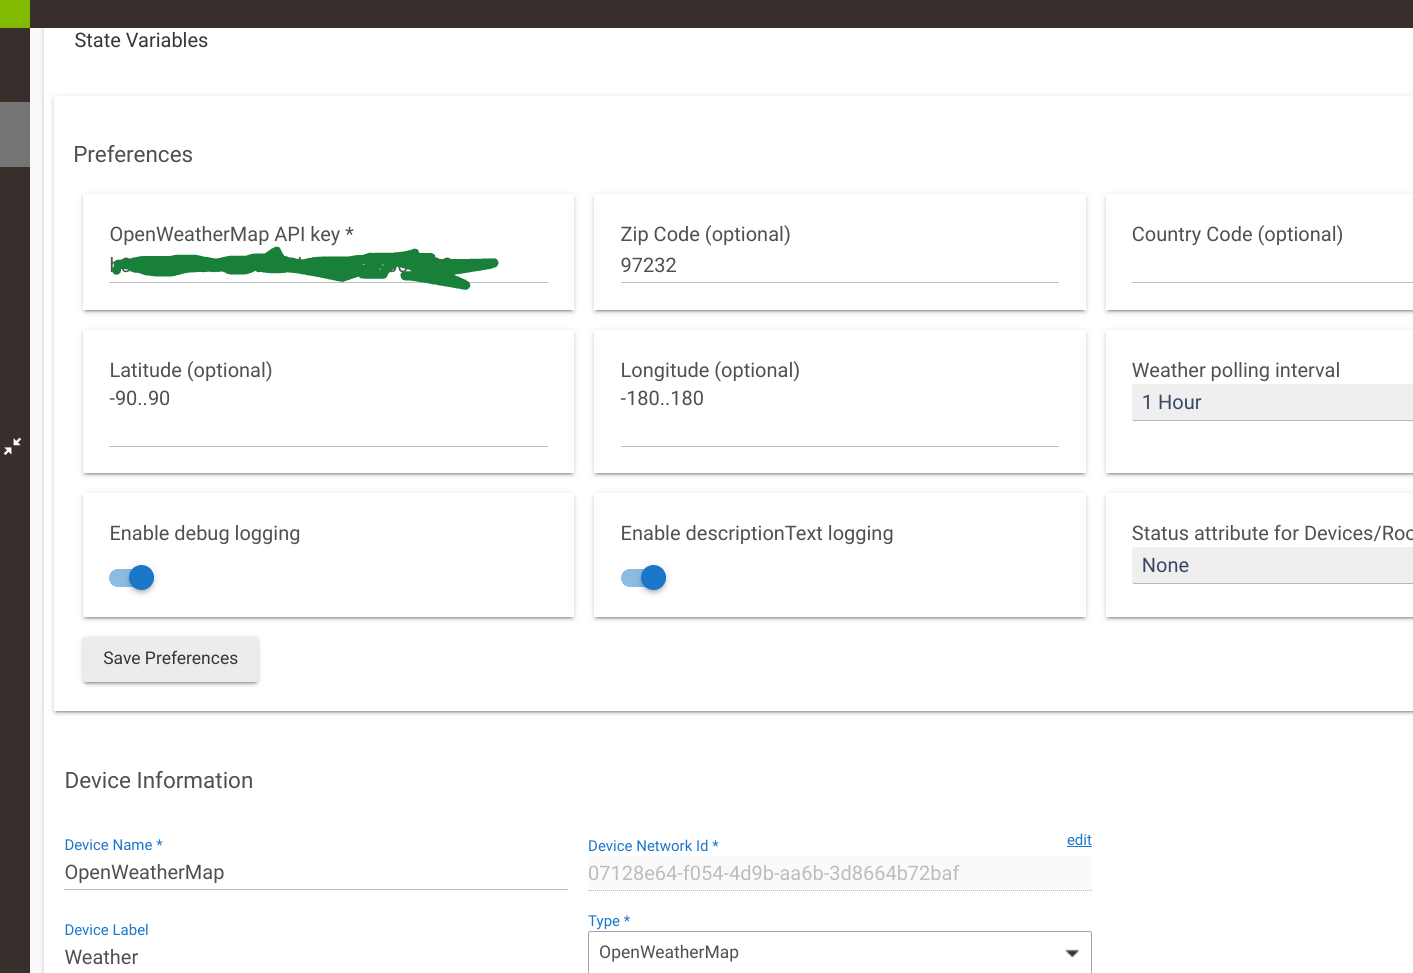Image resolution: width=1413 pixels, height=973 pixels.
Task: Click the Device Name field OpenWeatherMap
Action: point(316,873)
